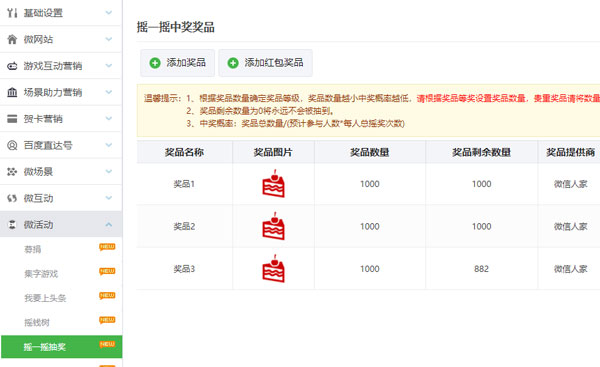Click the 奖品提供商 column header
The width and height of the screenshot is (600, 367).
click(571, 152)
